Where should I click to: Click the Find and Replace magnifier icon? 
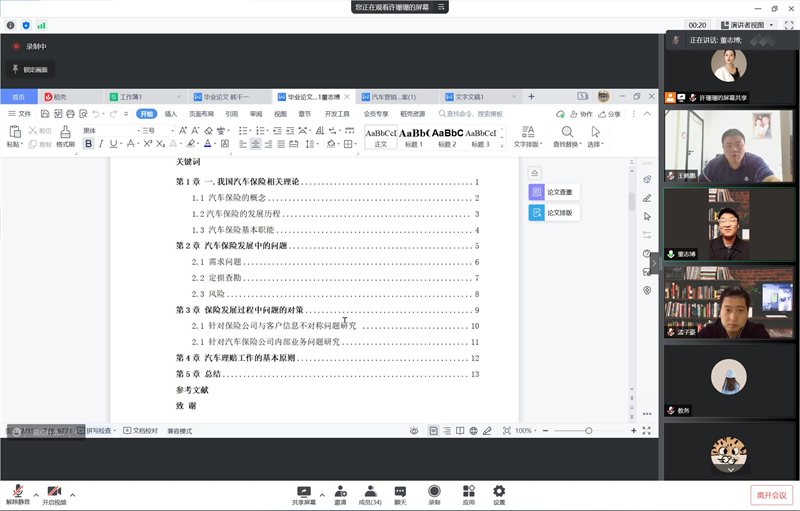567,132
